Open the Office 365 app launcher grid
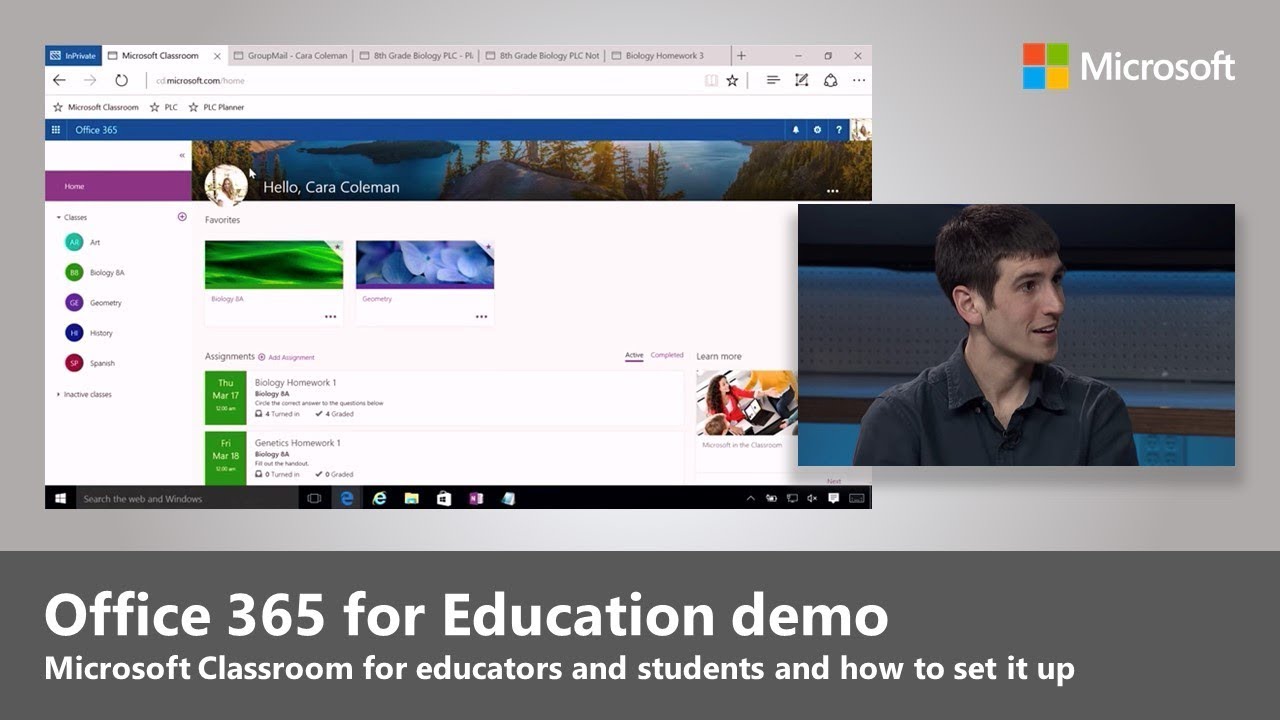1280x720 pixels. pyautogui.click(x=56, y=130)
